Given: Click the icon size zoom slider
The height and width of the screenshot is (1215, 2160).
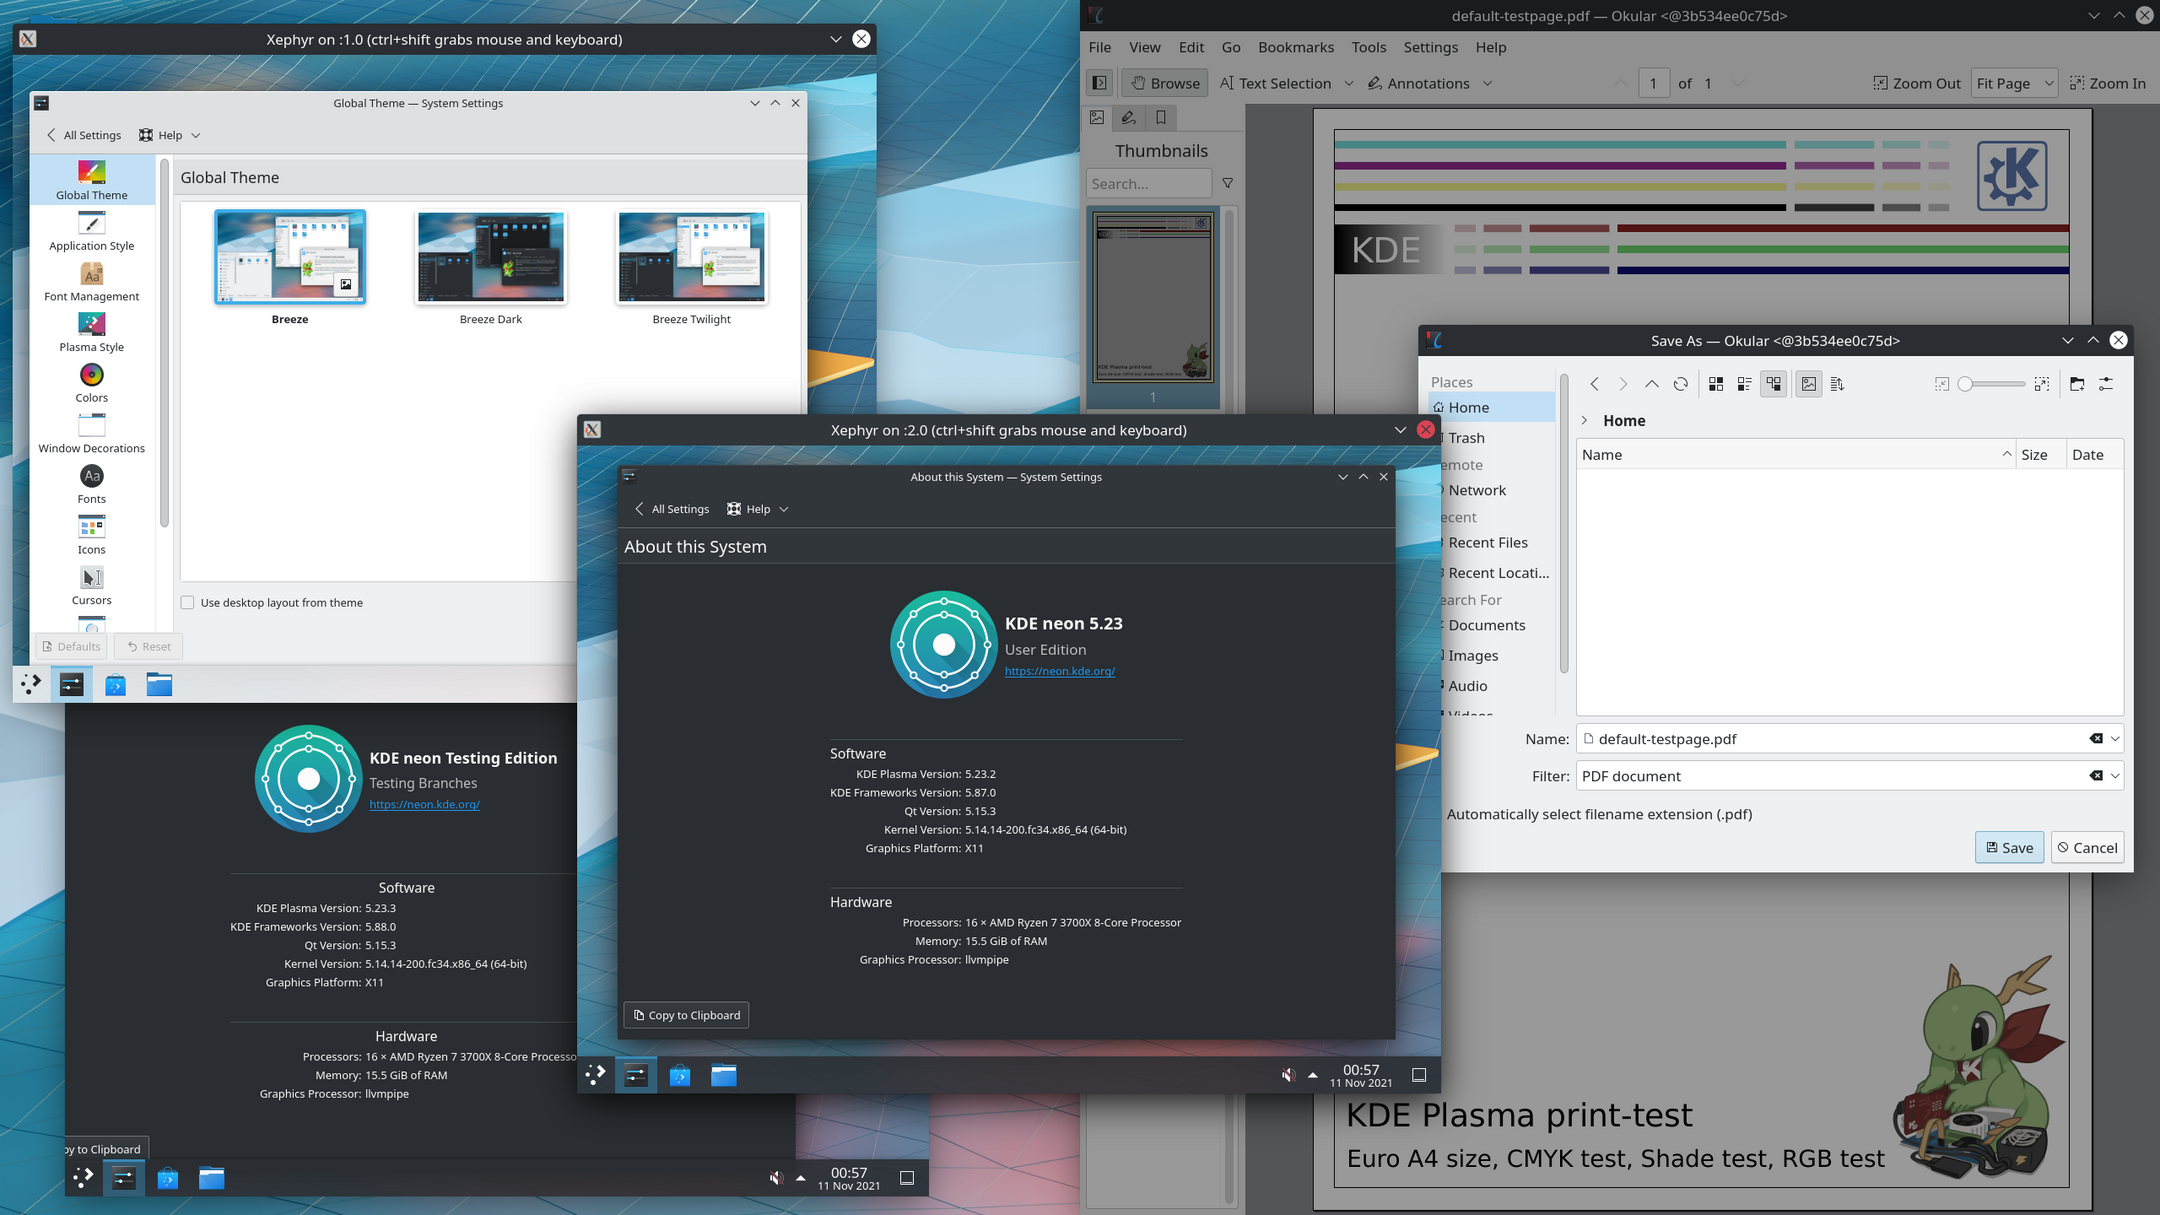Looking at the screenshot, I should click(x=1990, y=384).
